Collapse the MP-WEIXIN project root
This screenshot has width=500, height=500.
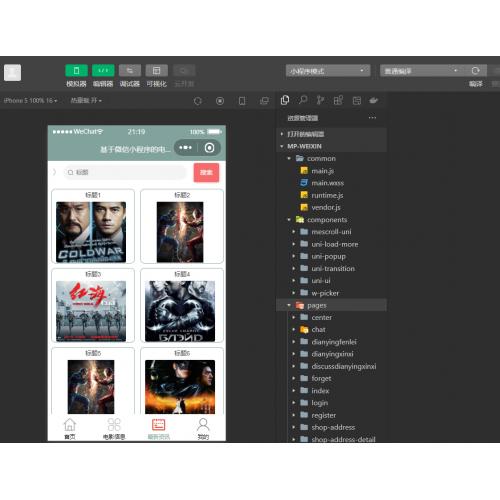[332, 146]
